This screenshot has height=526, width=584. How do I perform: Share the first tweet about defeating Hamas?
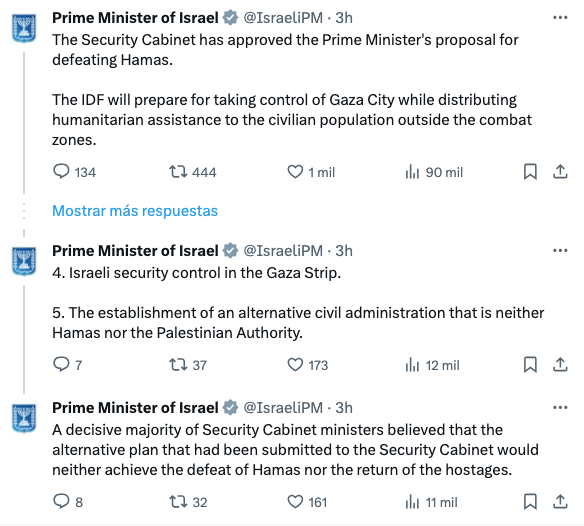560,172
